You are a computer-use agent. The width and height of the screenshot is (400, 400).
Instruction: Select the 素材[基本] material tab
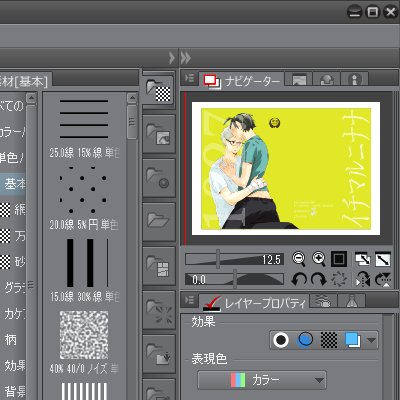pos(25,81)
